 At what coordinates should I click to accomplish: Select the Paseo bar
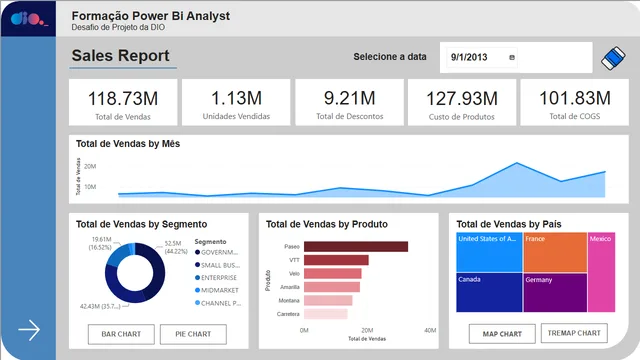tap(356, 247)
